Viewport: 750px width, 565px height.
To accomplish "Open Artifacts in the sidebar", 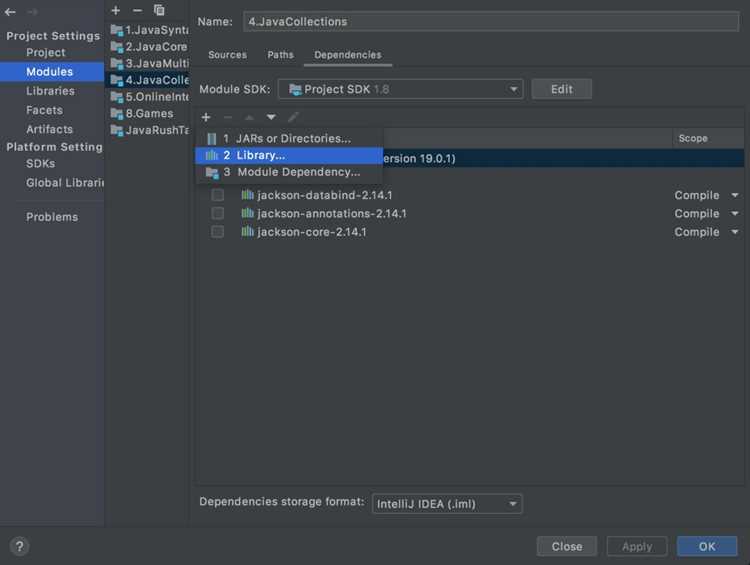I will click(49, 129).
